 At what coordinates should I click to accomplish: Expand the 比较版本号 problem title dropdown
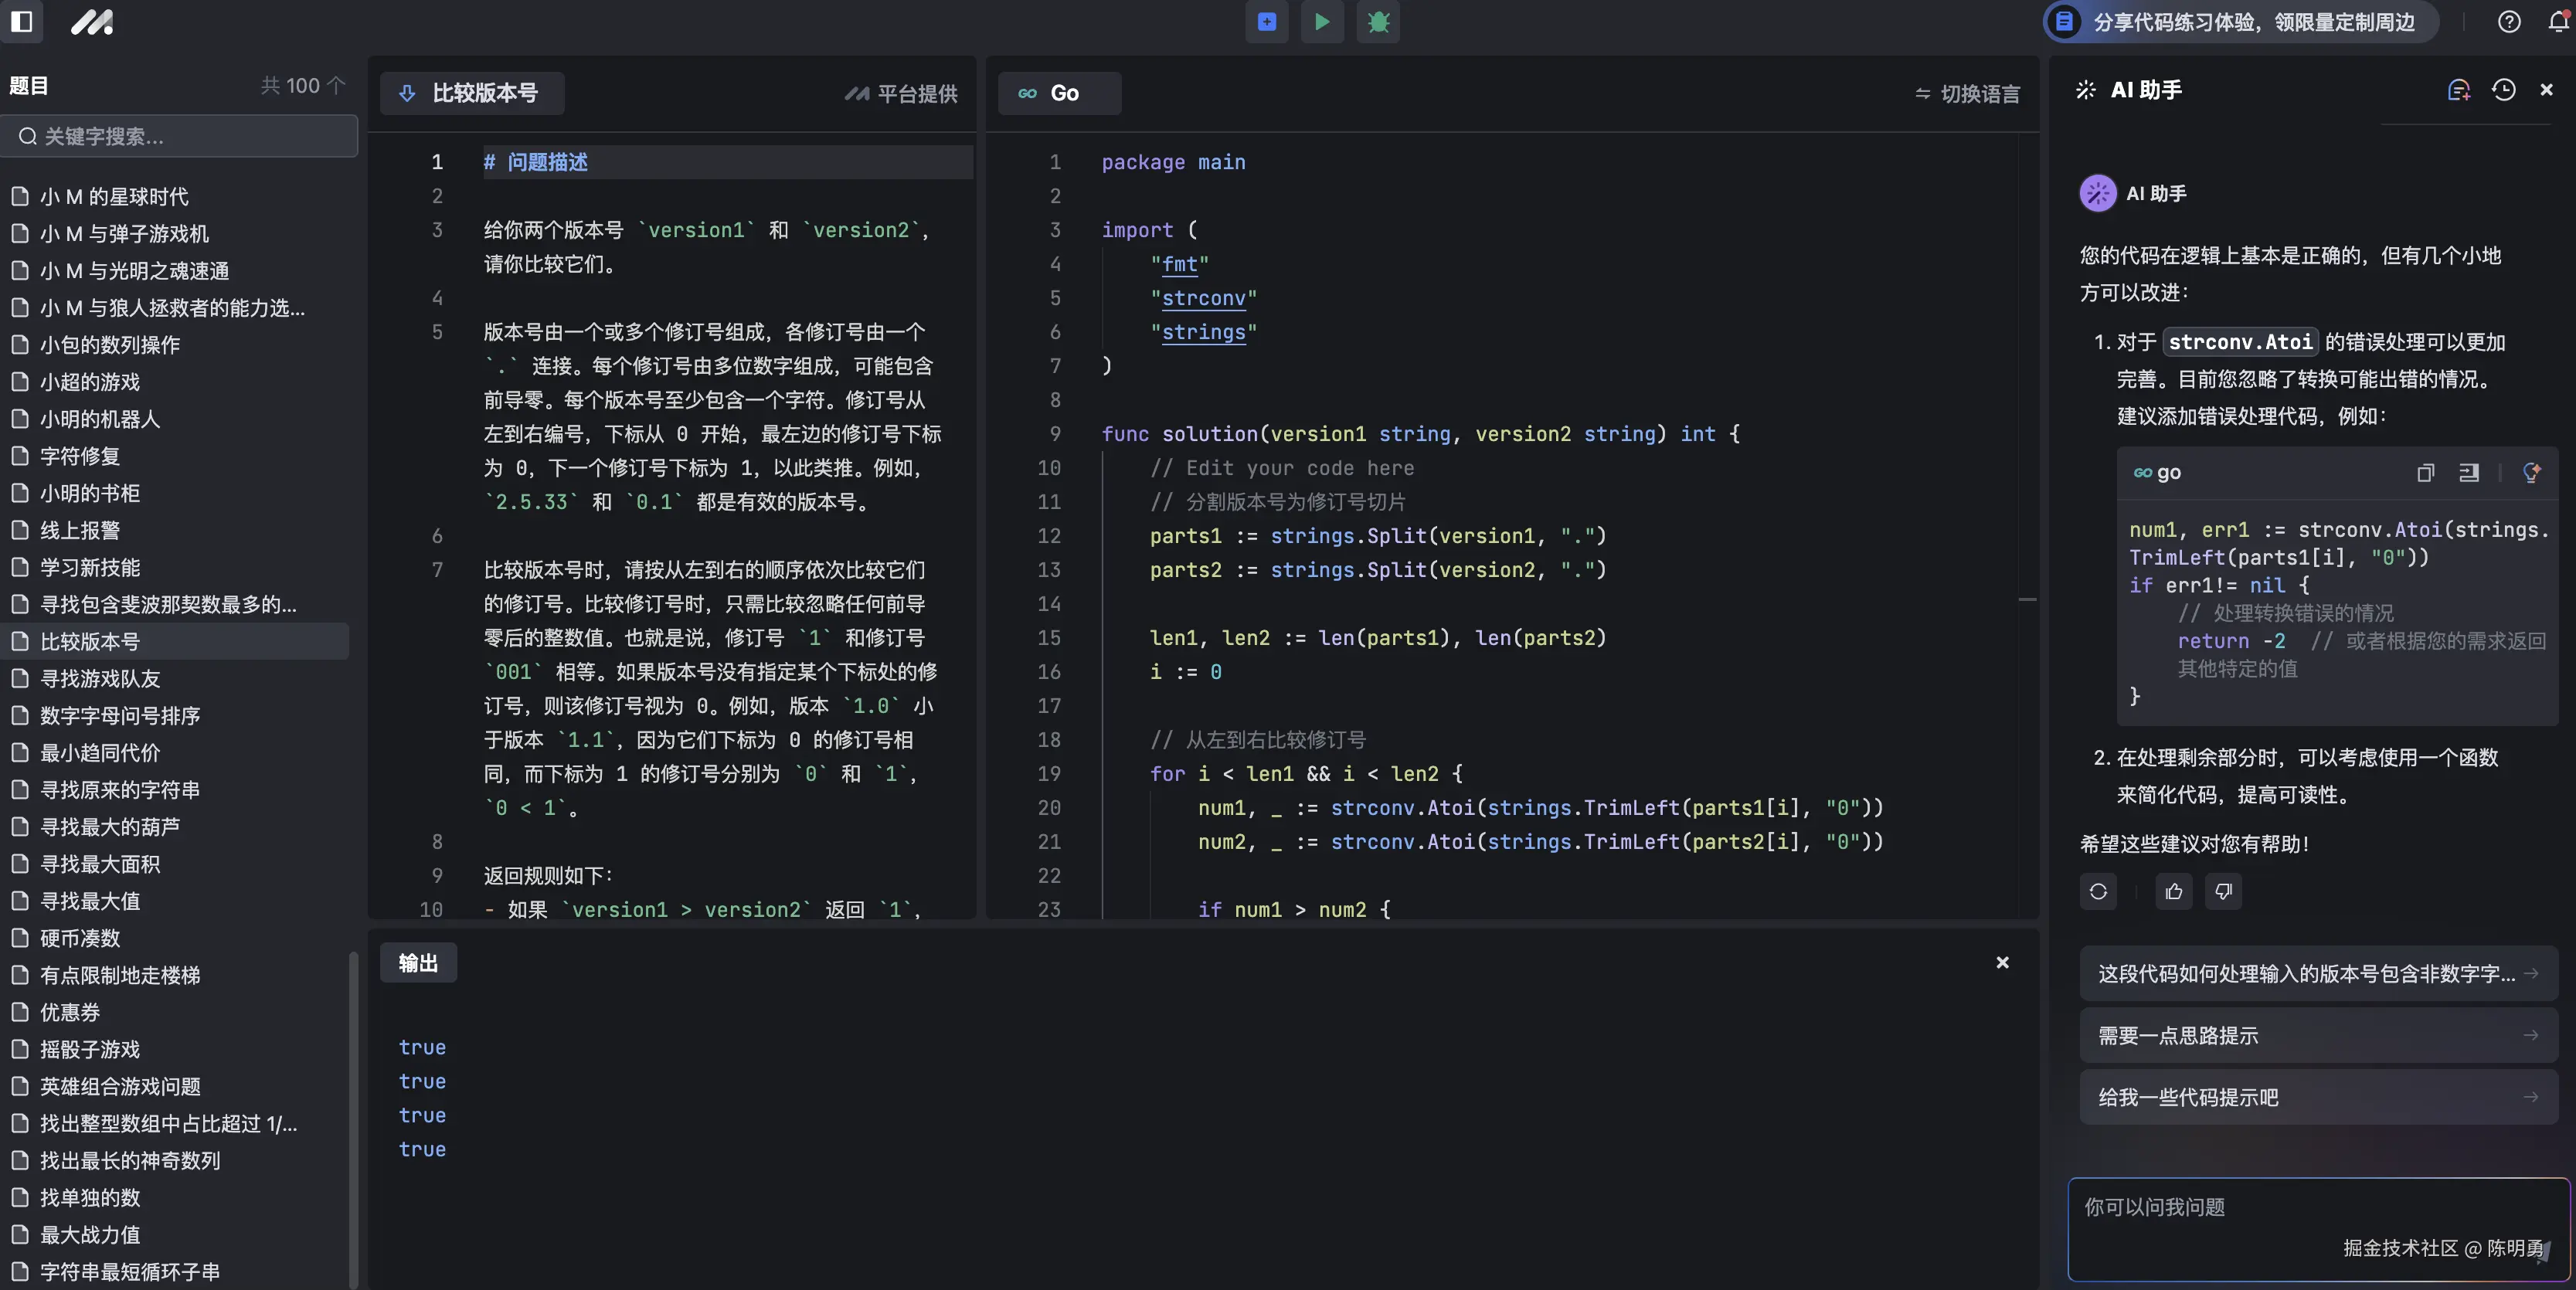point(471,93)
